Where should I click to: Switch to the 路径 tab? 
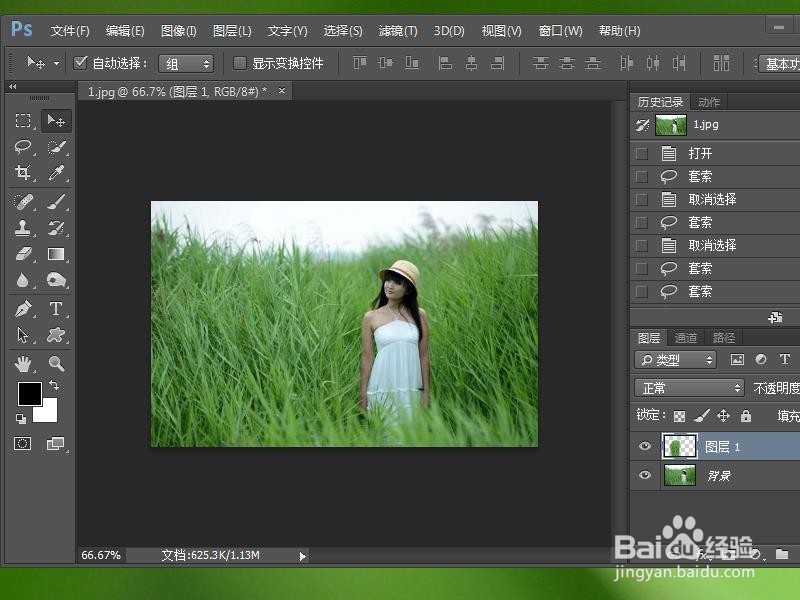click(x=723, y=338)
